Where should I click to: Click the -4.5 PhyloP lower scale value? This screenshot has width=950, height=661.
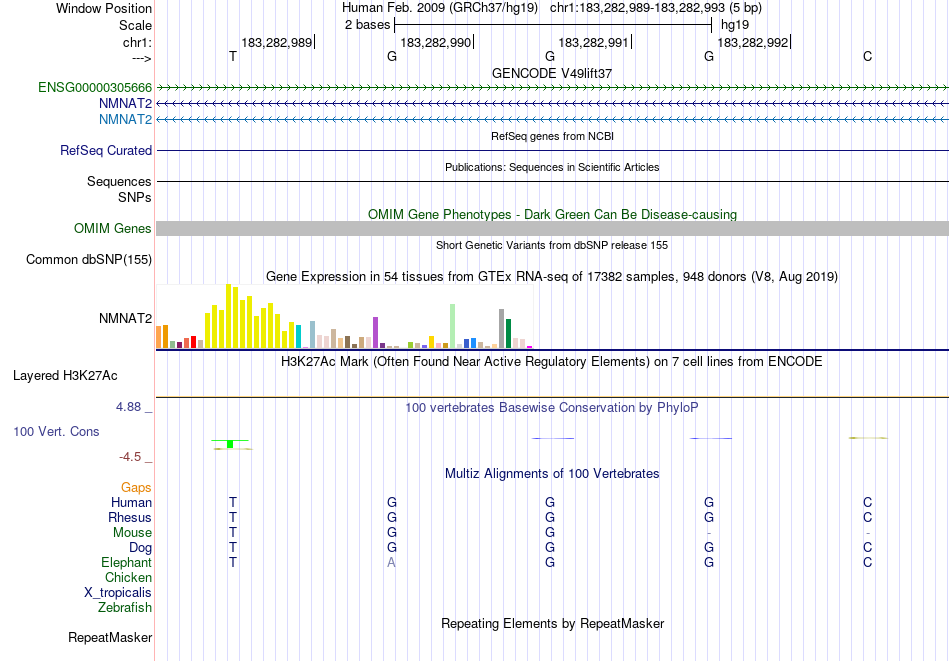[x=130, y=457]
